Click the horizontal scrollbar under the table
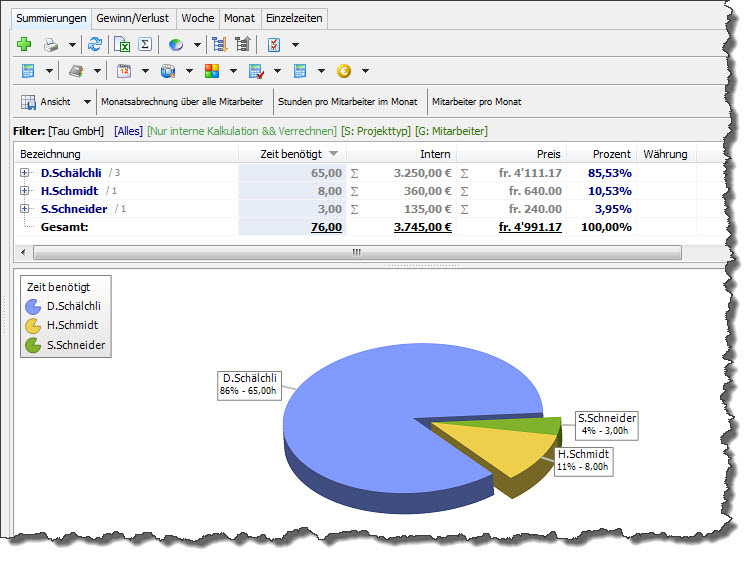The image size is (752, 561). tap(357, 252)
